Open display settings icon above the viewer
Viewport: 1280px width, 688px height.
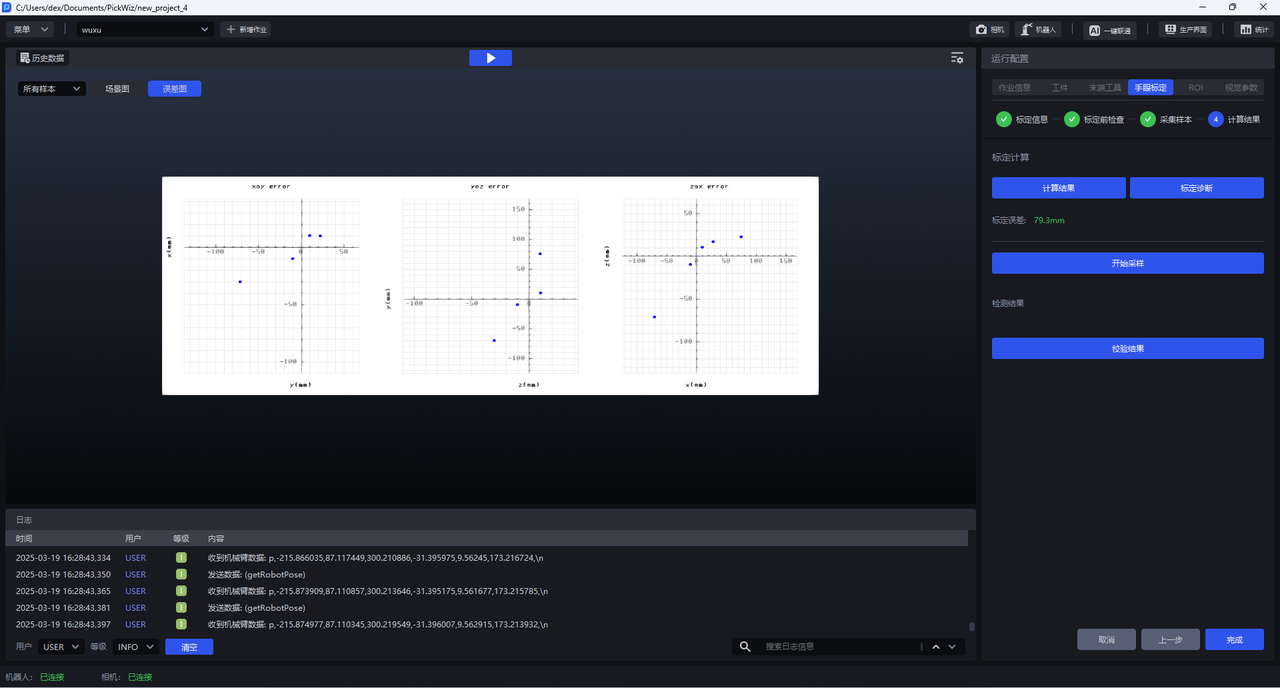click(x=957, y=58)
